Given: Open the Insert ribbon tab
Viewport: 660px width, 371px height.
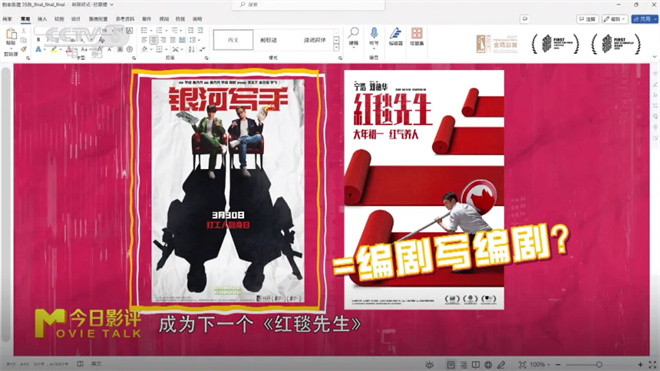Looking at the screenshot, I should point(42,19).
